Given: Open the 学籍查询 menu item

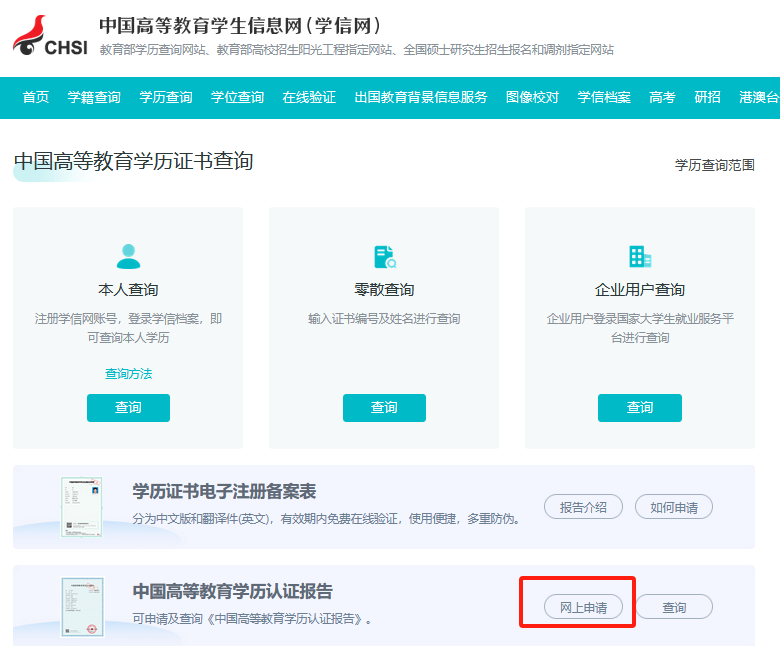Looking at the screenshot, I should (94, 97).
